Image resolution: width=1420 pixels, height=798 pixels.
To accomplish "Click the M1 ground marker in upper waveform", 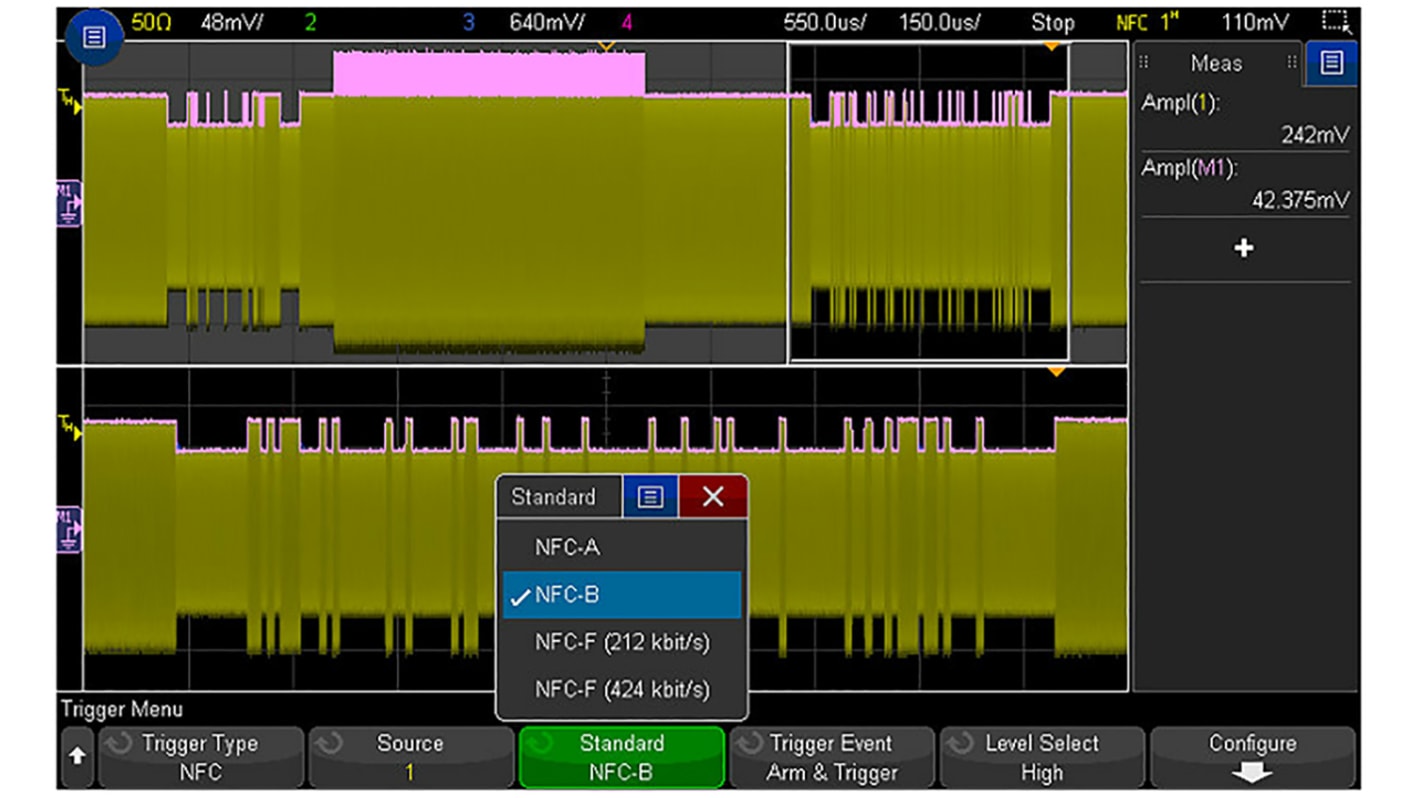I will click(69, 202).
